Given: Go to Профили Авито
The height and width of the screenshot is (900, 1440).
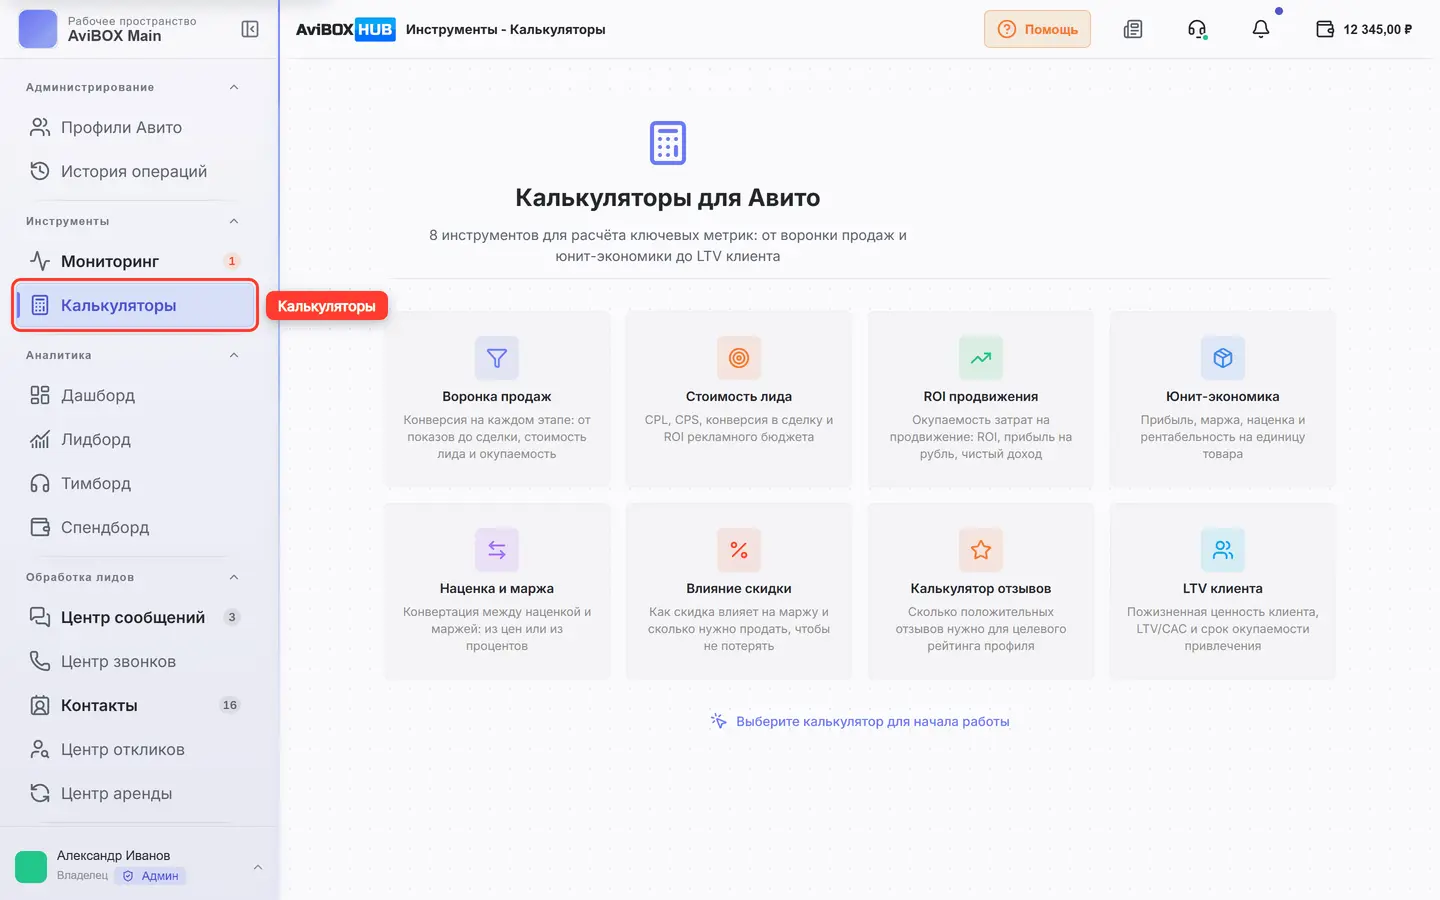Looking at the screenshot, I should coord(136,127).
